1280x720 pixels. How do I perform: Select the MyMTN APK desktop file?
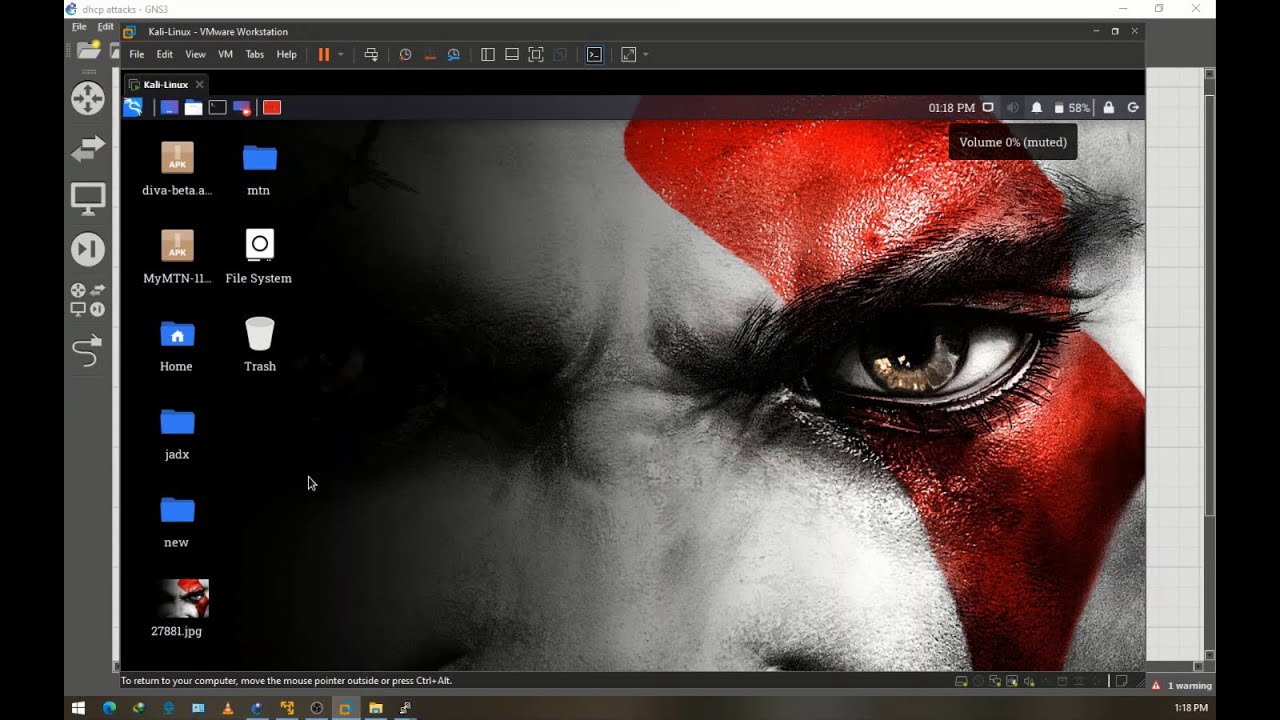[177, 256]
